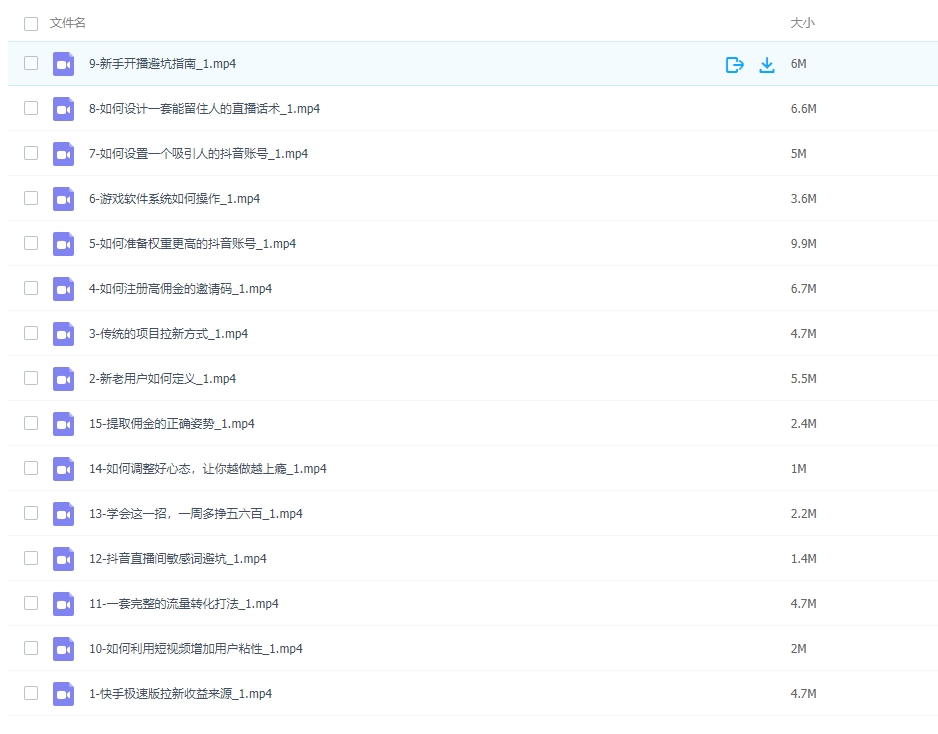Click the video icon beside 6-游戏软件系统如何操作

(x=63, y=198)
